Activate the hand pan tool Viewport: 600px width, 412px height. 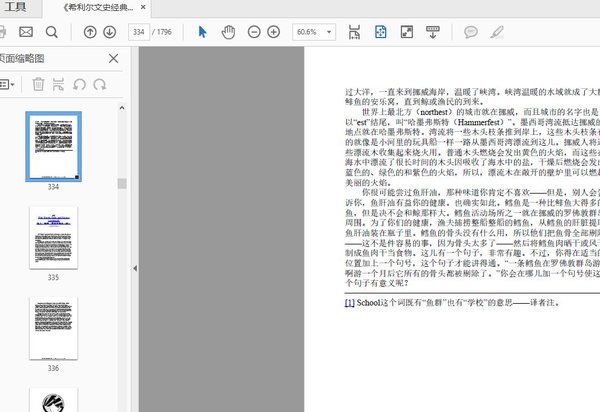pos(228,32)
